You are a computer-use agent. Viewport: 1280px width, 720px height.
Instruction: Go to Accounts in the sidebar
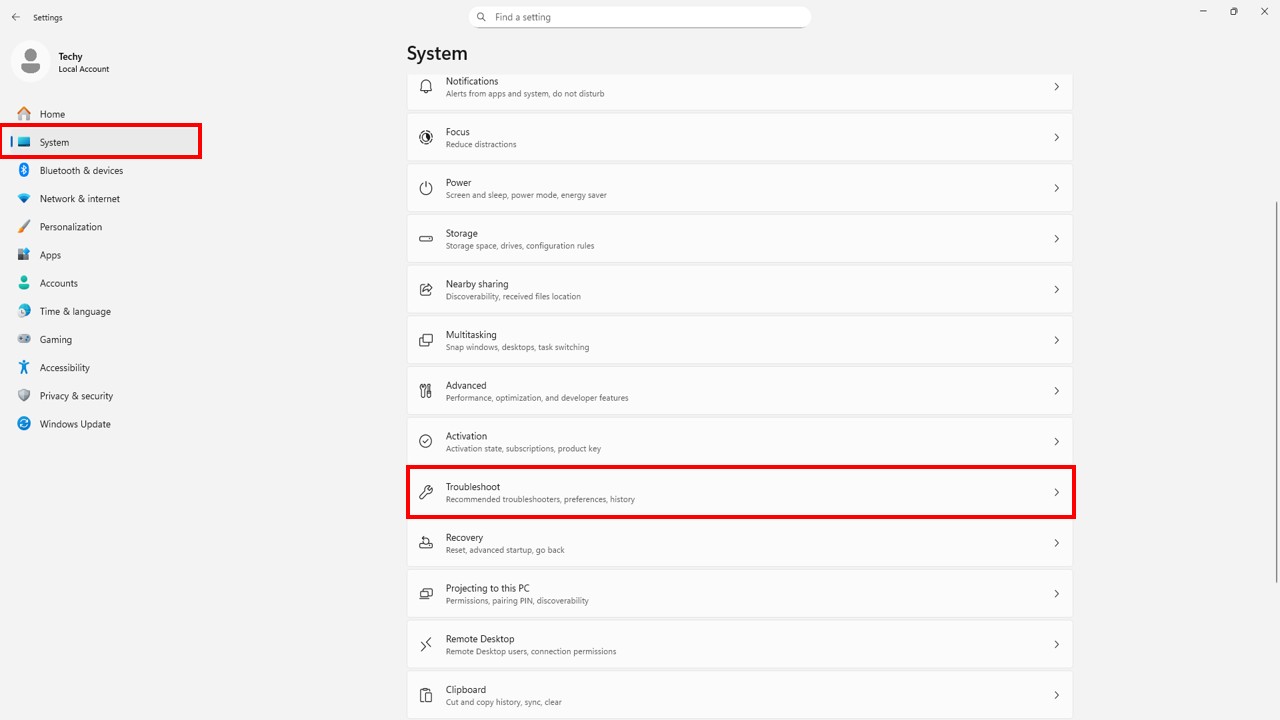point(58,283)
